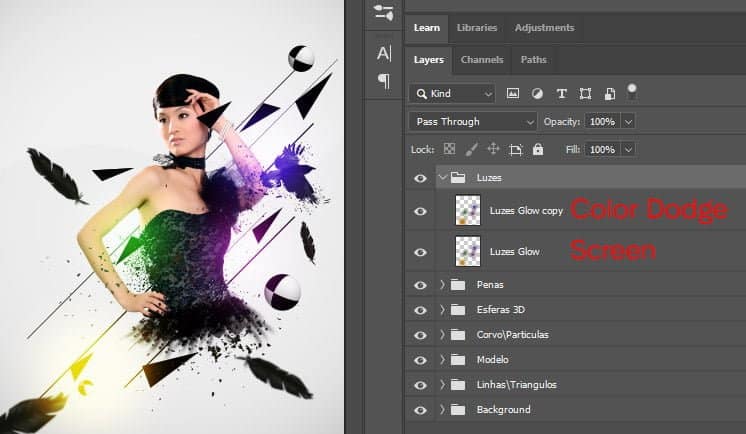Select the Layers tab
Viewport: 746px width, 434px height.
coord(429,60)
